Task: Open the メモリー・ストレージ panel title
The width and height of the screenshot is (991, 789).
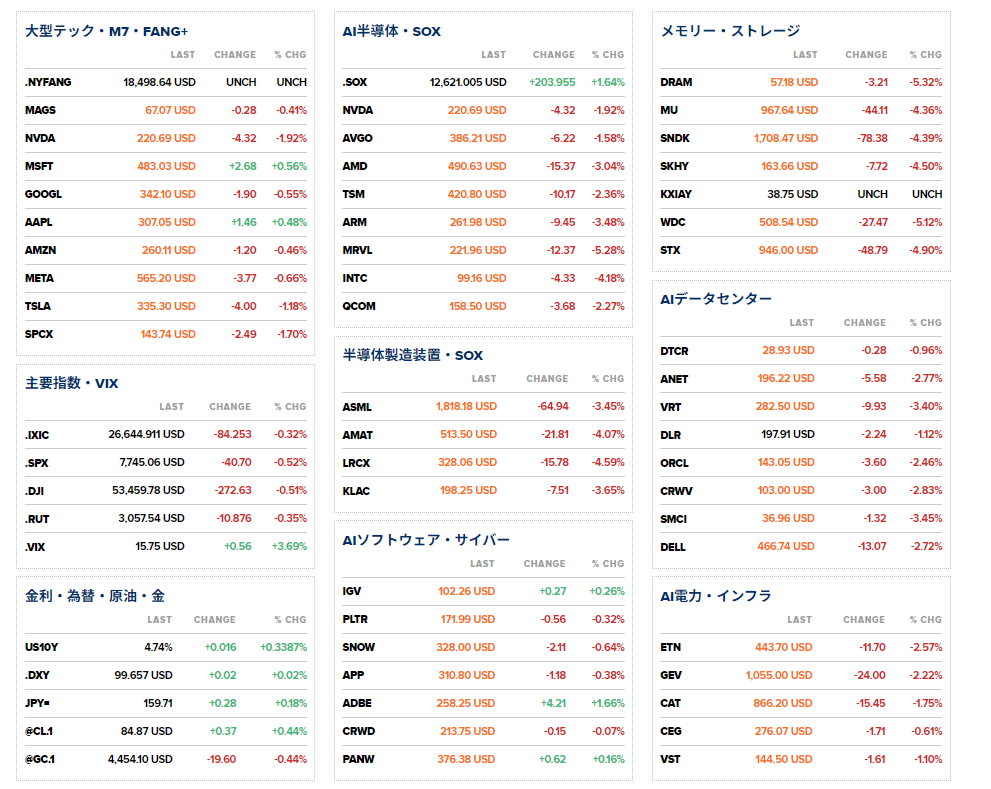Action: point(730,31)
